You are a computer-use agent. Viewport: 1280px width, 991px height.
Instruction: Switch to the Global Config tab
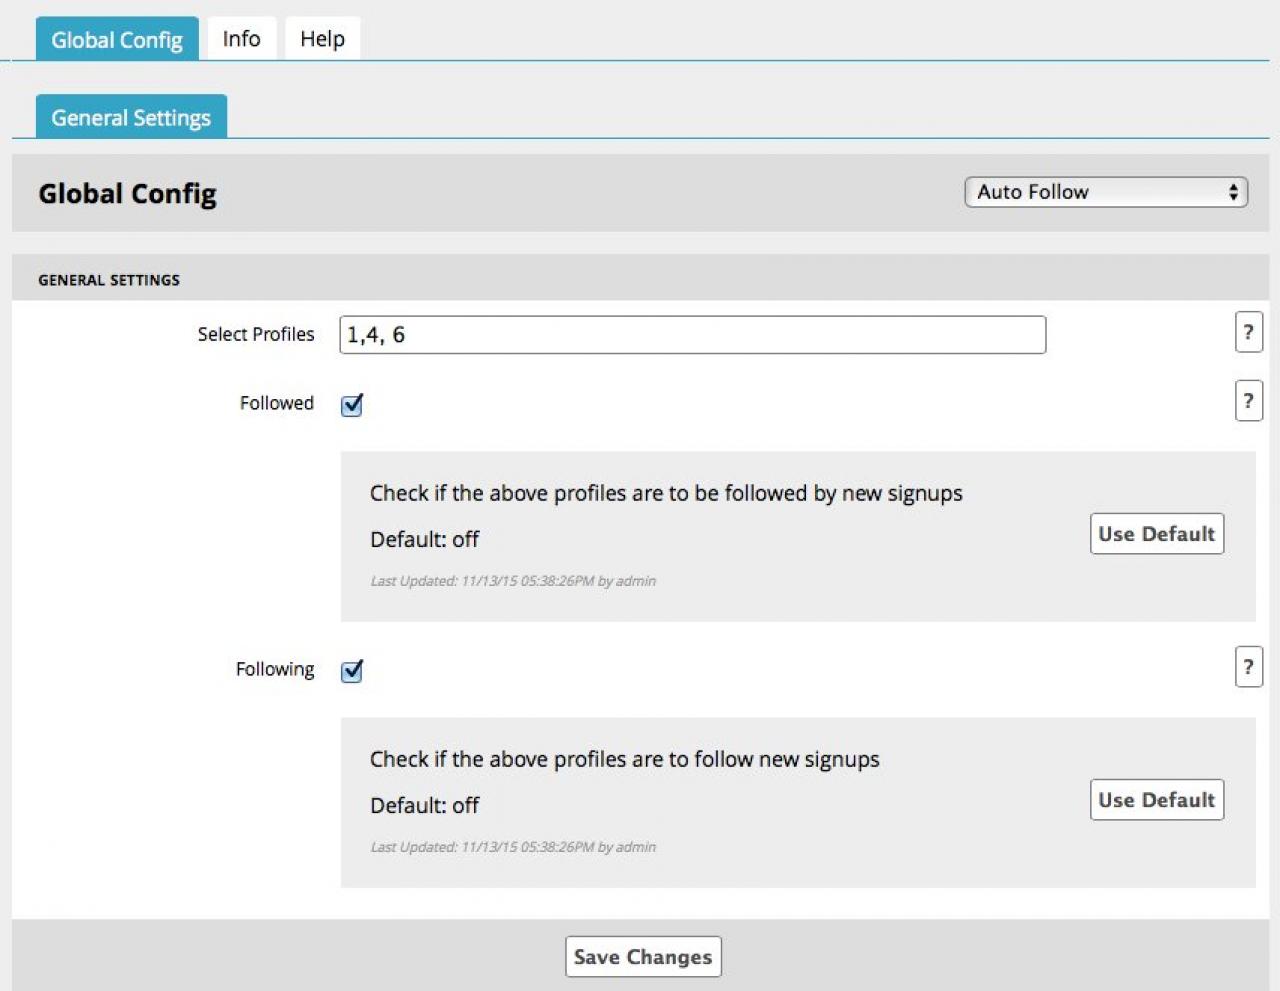pos(117,40)
